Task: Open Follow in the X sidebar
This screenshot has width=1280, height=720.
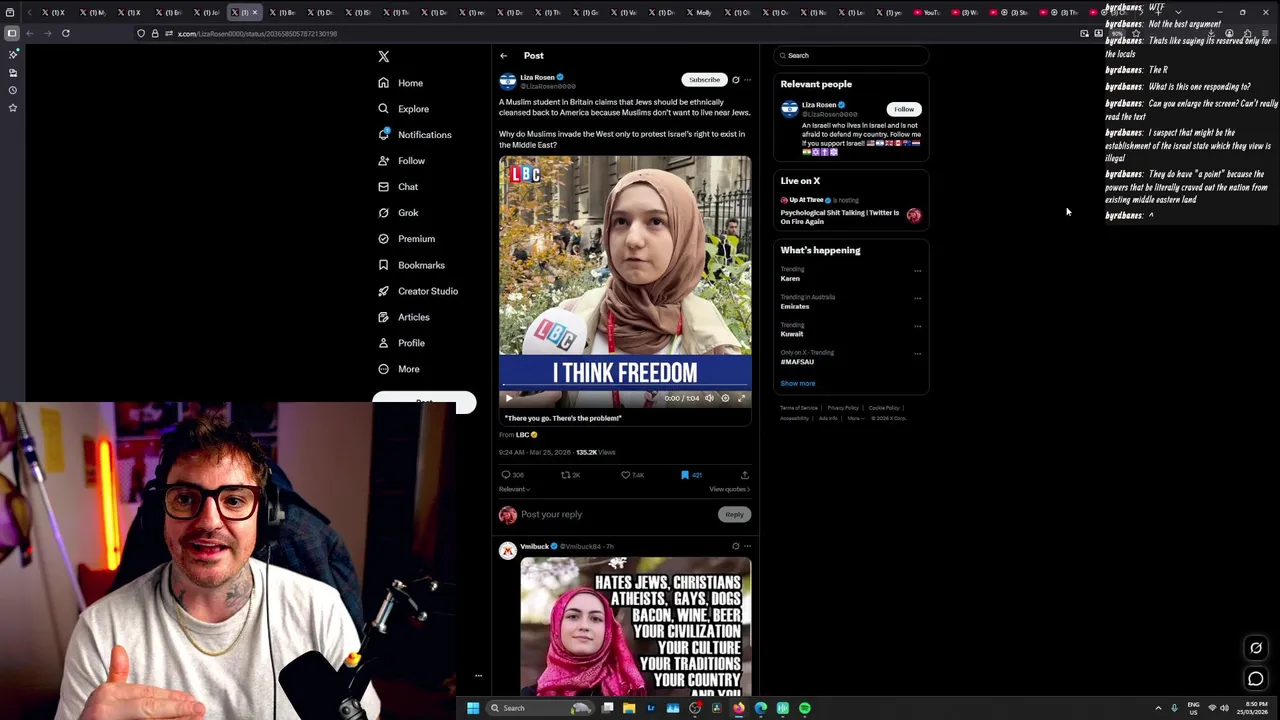Action: [x=402, y=161]
